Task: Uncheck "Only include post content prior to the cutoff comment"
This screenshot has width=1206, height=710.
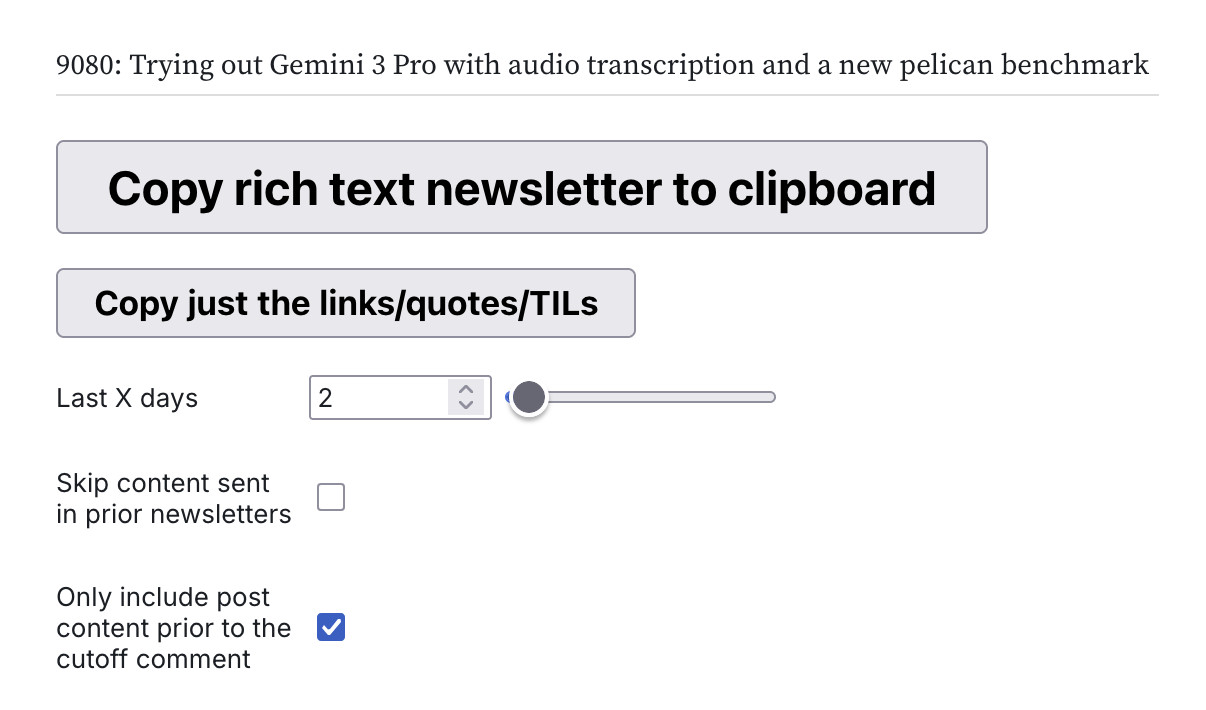Action: (330, 627)
